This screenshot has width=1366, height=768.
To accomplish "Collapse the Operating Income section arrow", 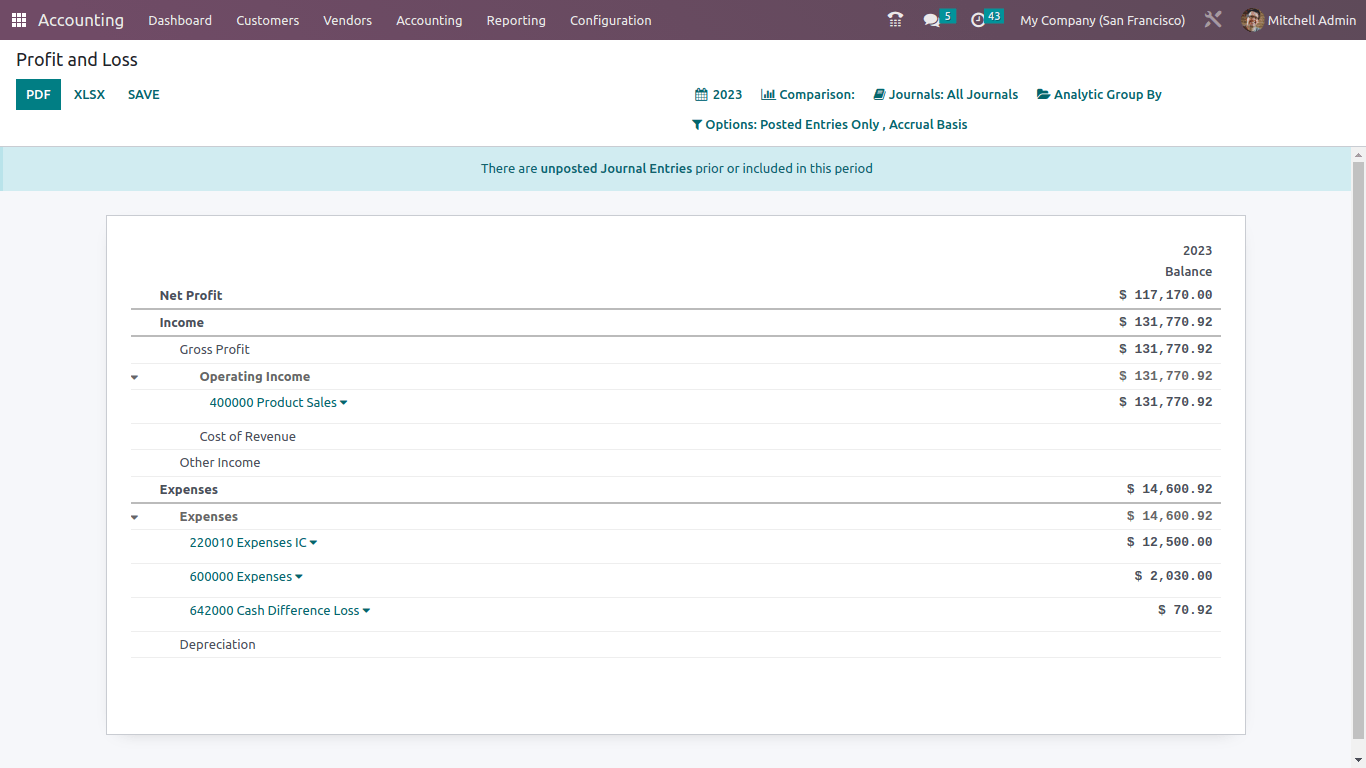I will pos(135,378).
